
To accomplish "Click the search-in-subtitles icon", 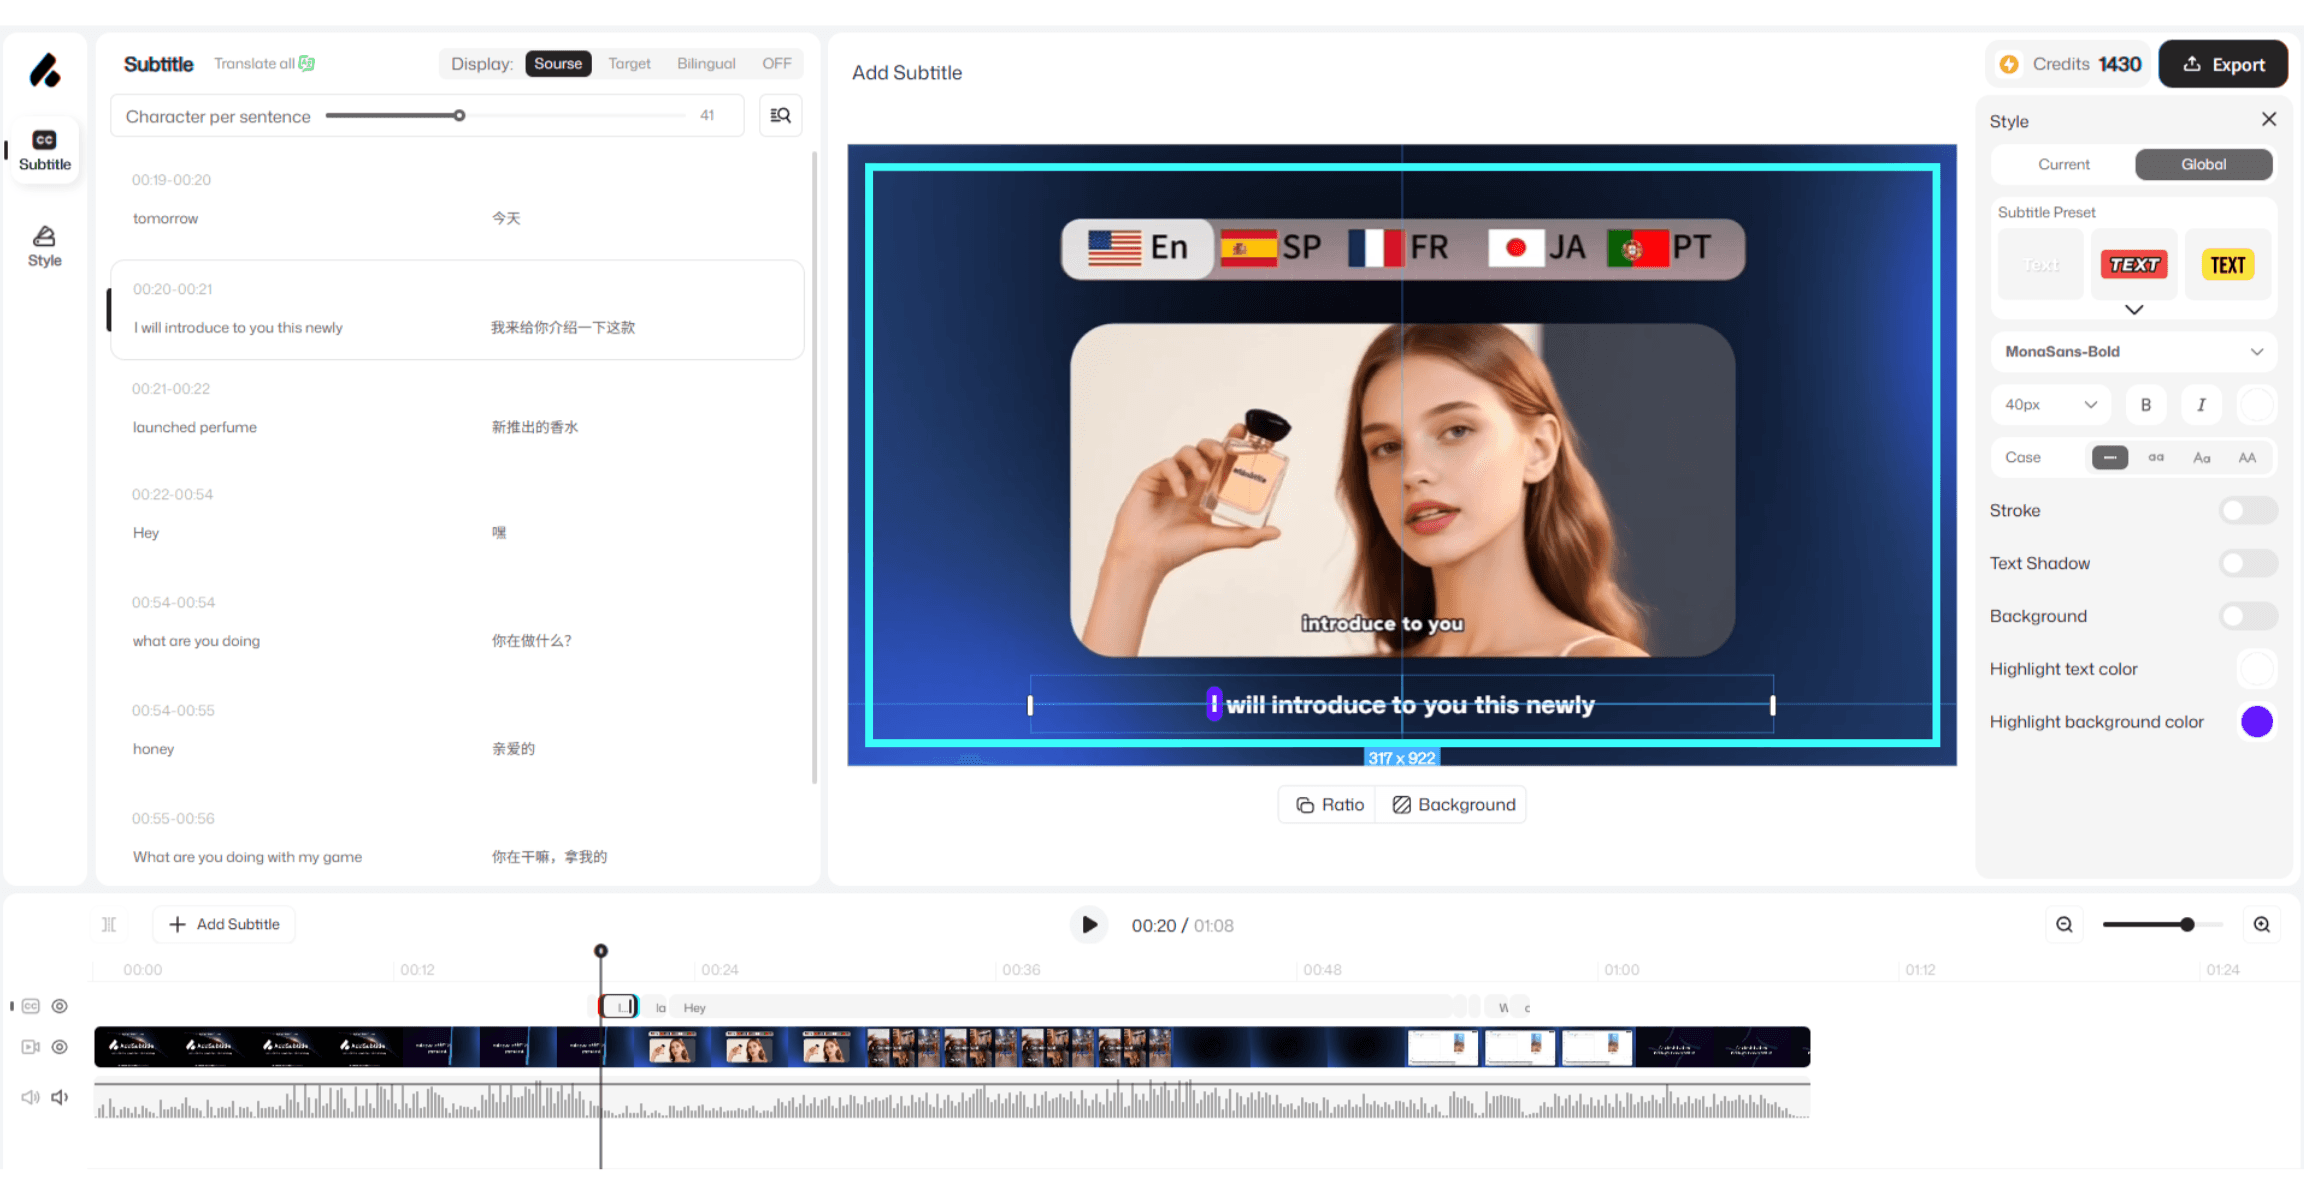I will pos(780,116).
